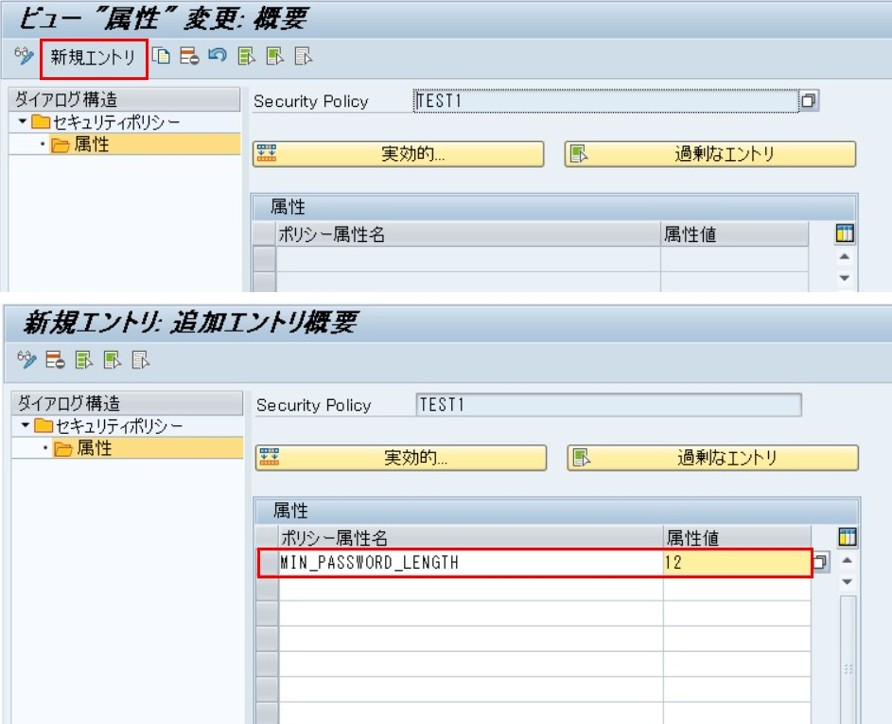Click the upper 実効的... button
Screen dimensions: 892x724
click(x=398, y=154)
